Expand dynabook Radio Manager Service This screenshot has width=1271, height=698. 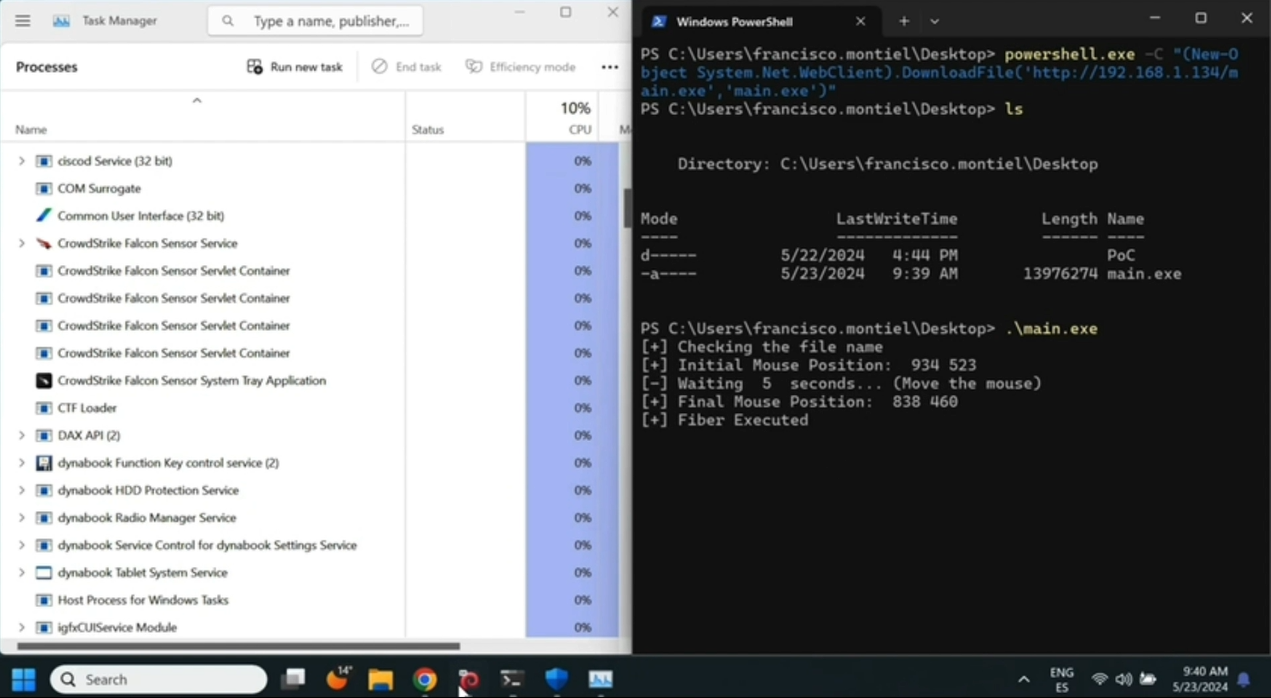pyautogui.click(x=21, y=518)
